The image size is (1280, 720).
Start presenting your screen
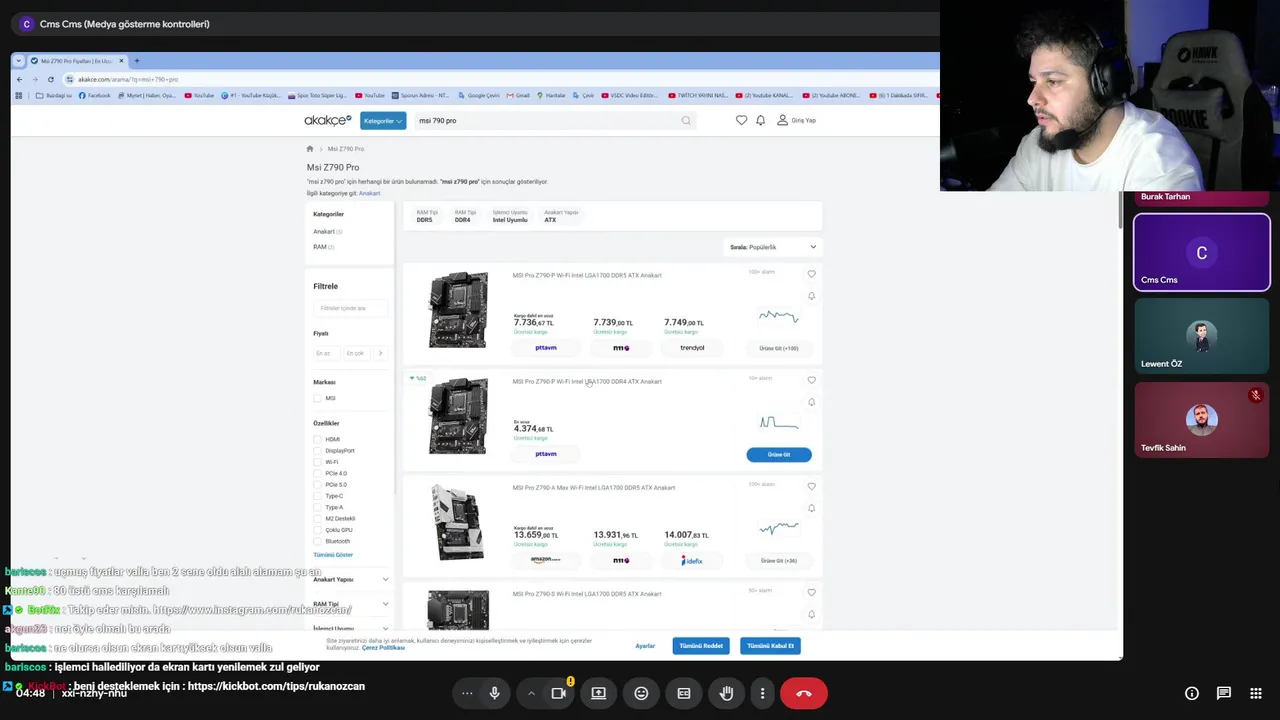(598, 693)
